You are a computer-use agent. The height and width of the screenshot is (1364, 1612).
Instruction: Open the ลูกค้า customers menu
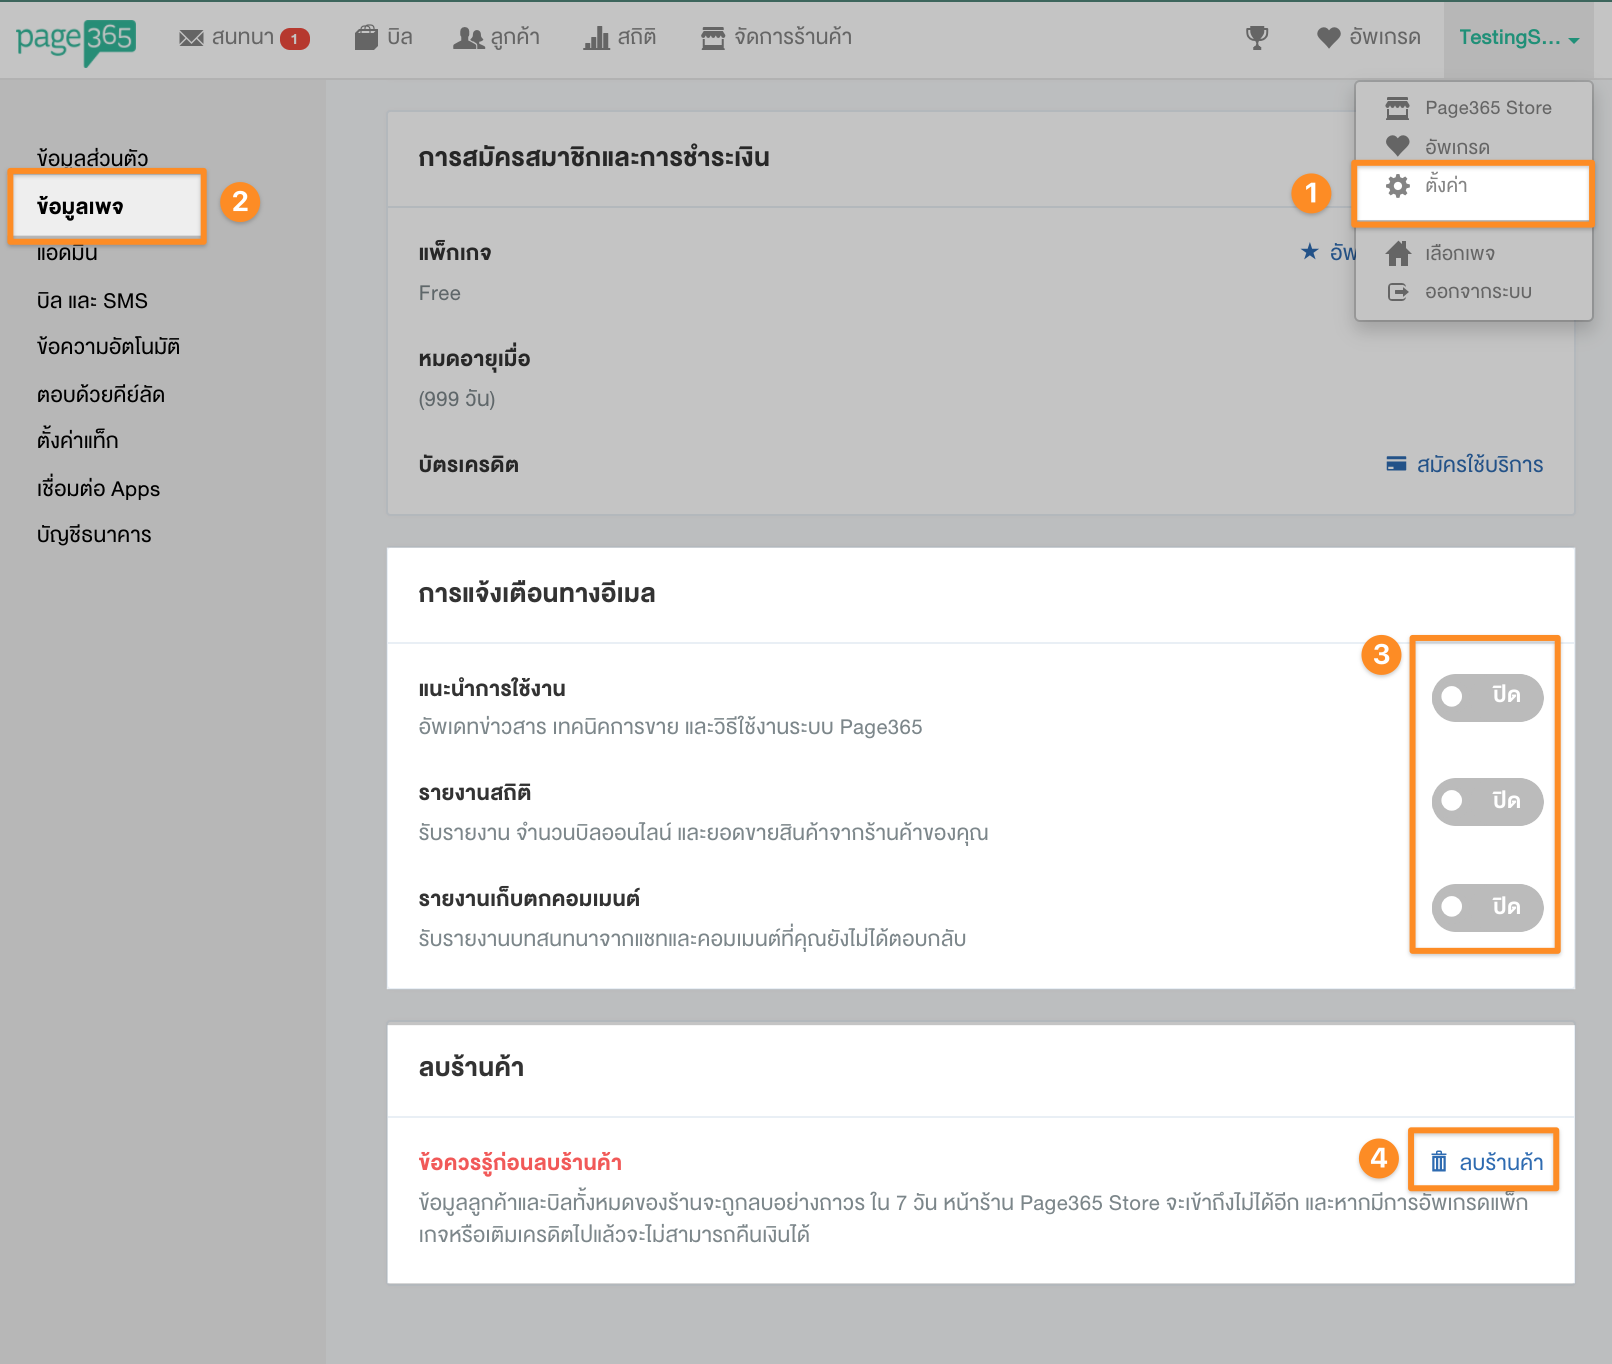[x=497, y=38]
